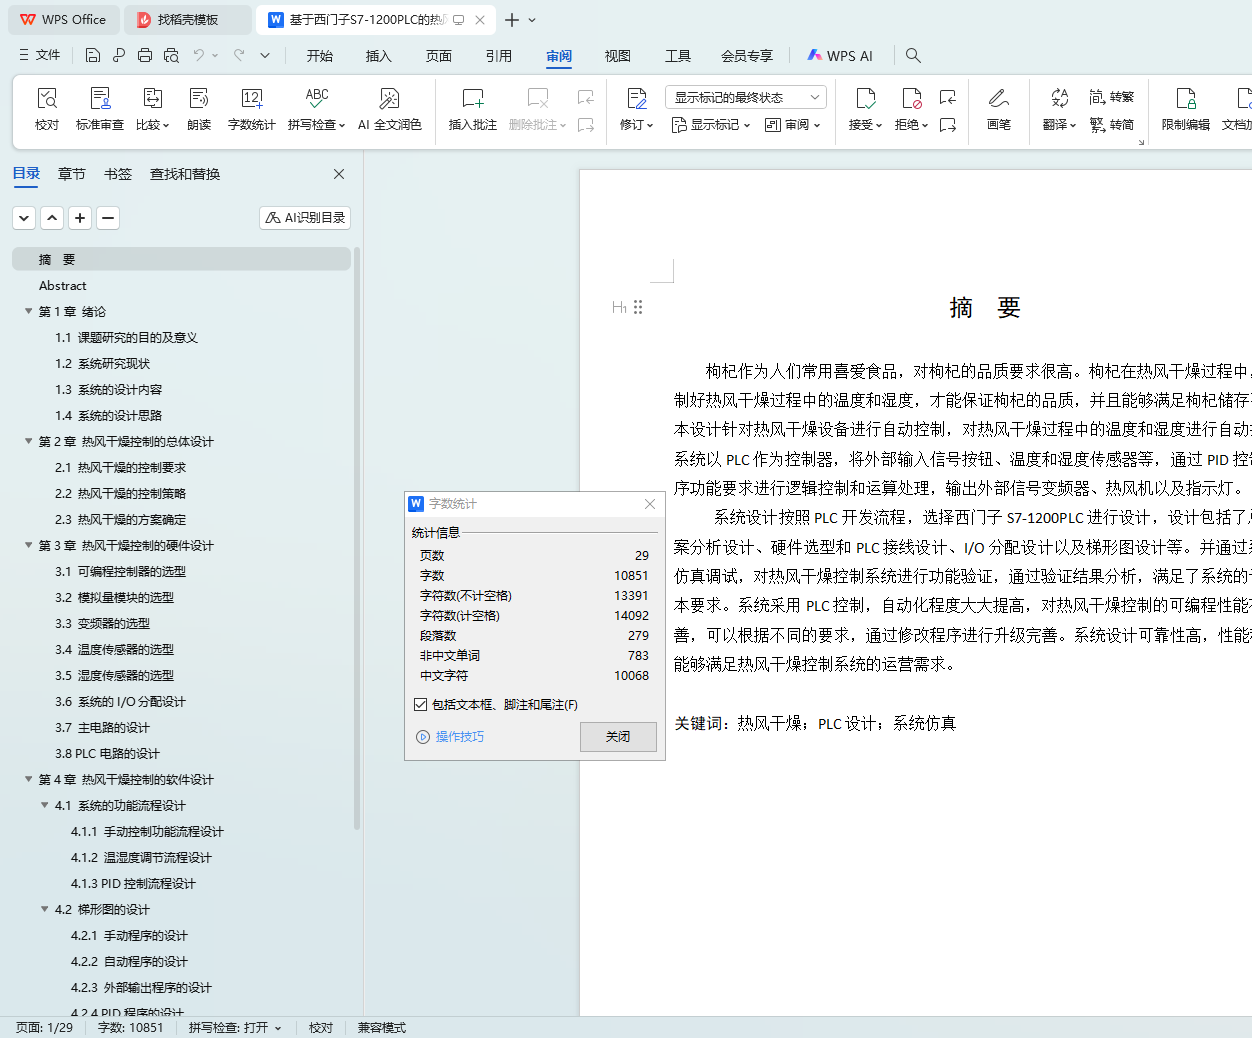Click 转简 convert to simplified Chinese
Viewport: 1252px width, 1038px height.
coord(1112,125)
